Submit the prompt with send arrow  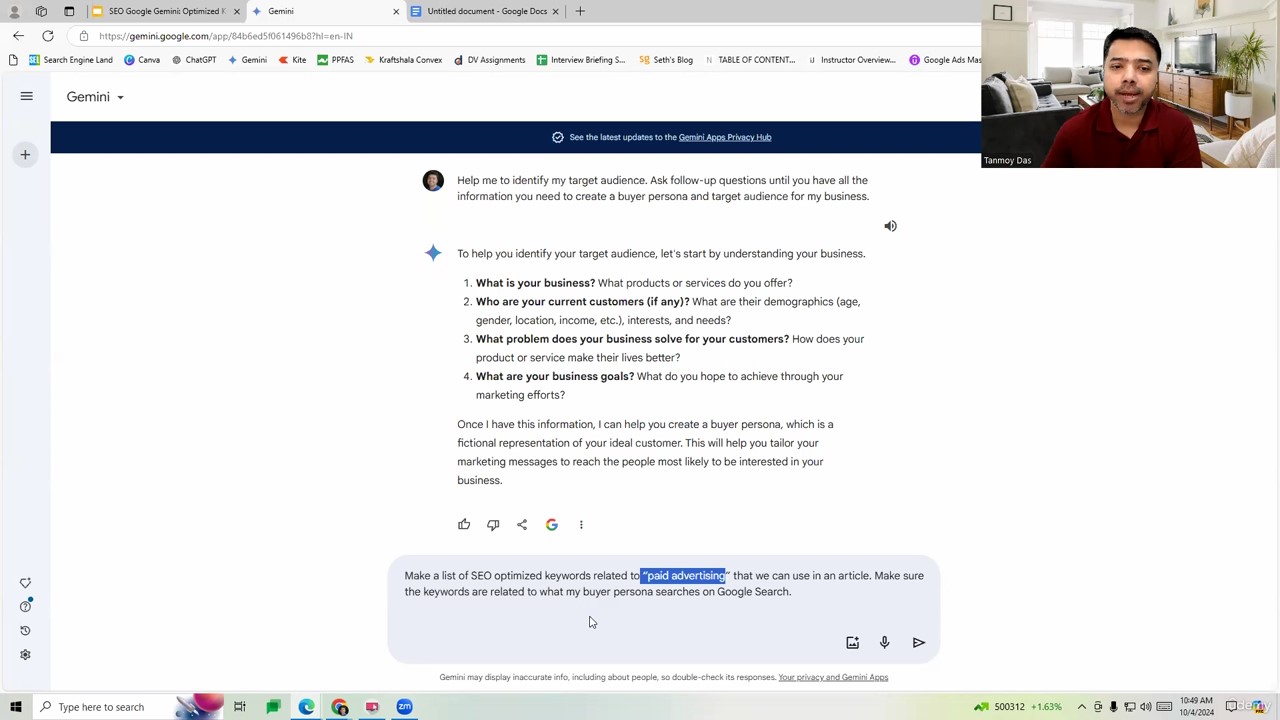pos(919,643)
